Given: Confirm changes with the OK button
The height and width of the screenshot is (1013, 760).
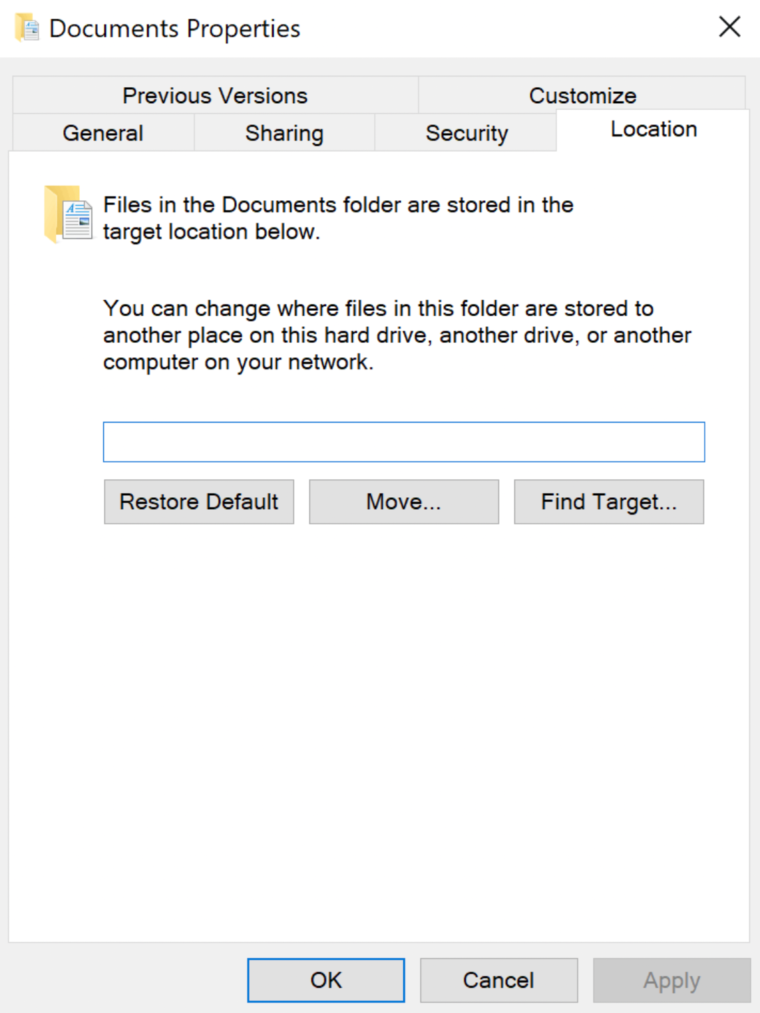Looking at the screenshot, I should [x=325, y=980].
